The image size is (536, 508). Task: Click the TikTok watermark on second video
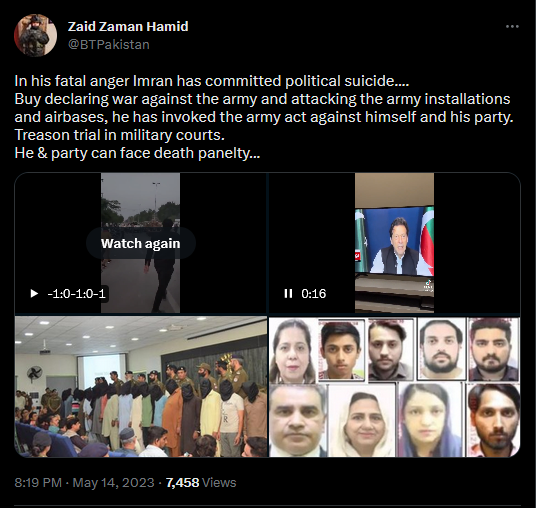tap(428, 285)
